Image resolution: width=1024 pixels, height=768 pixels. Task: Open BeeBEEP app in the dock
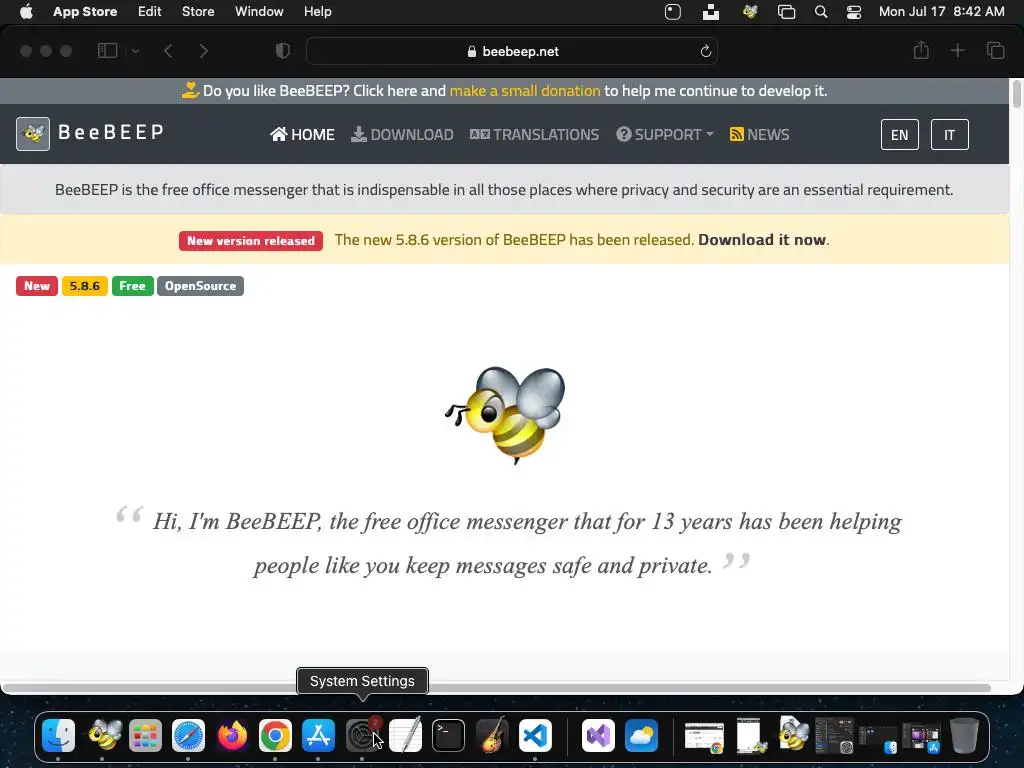coord(103,735)
